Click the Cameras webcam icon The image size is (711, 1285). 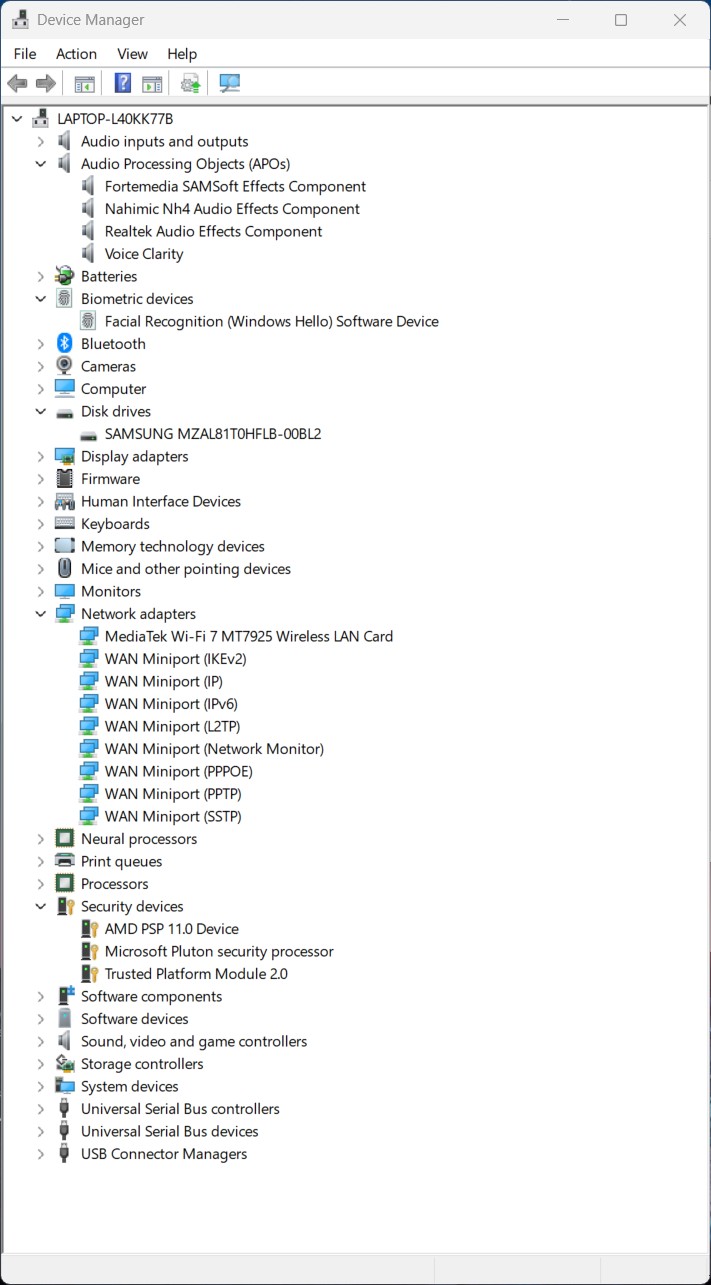tap(65, 366)
